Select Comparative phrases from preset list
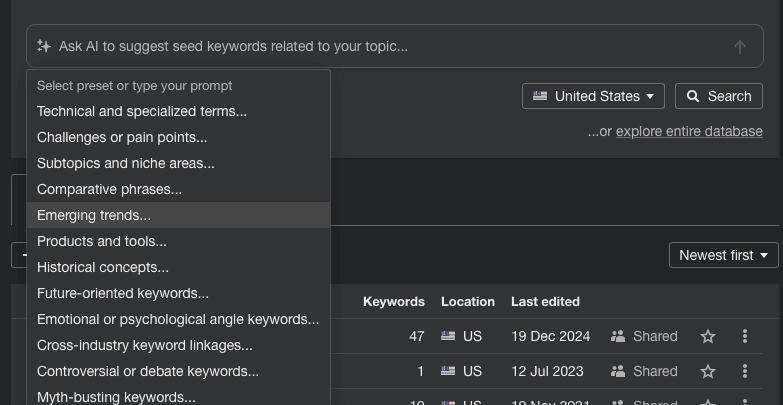The width and height of the screenshot is (783, 405). (109, 189)
